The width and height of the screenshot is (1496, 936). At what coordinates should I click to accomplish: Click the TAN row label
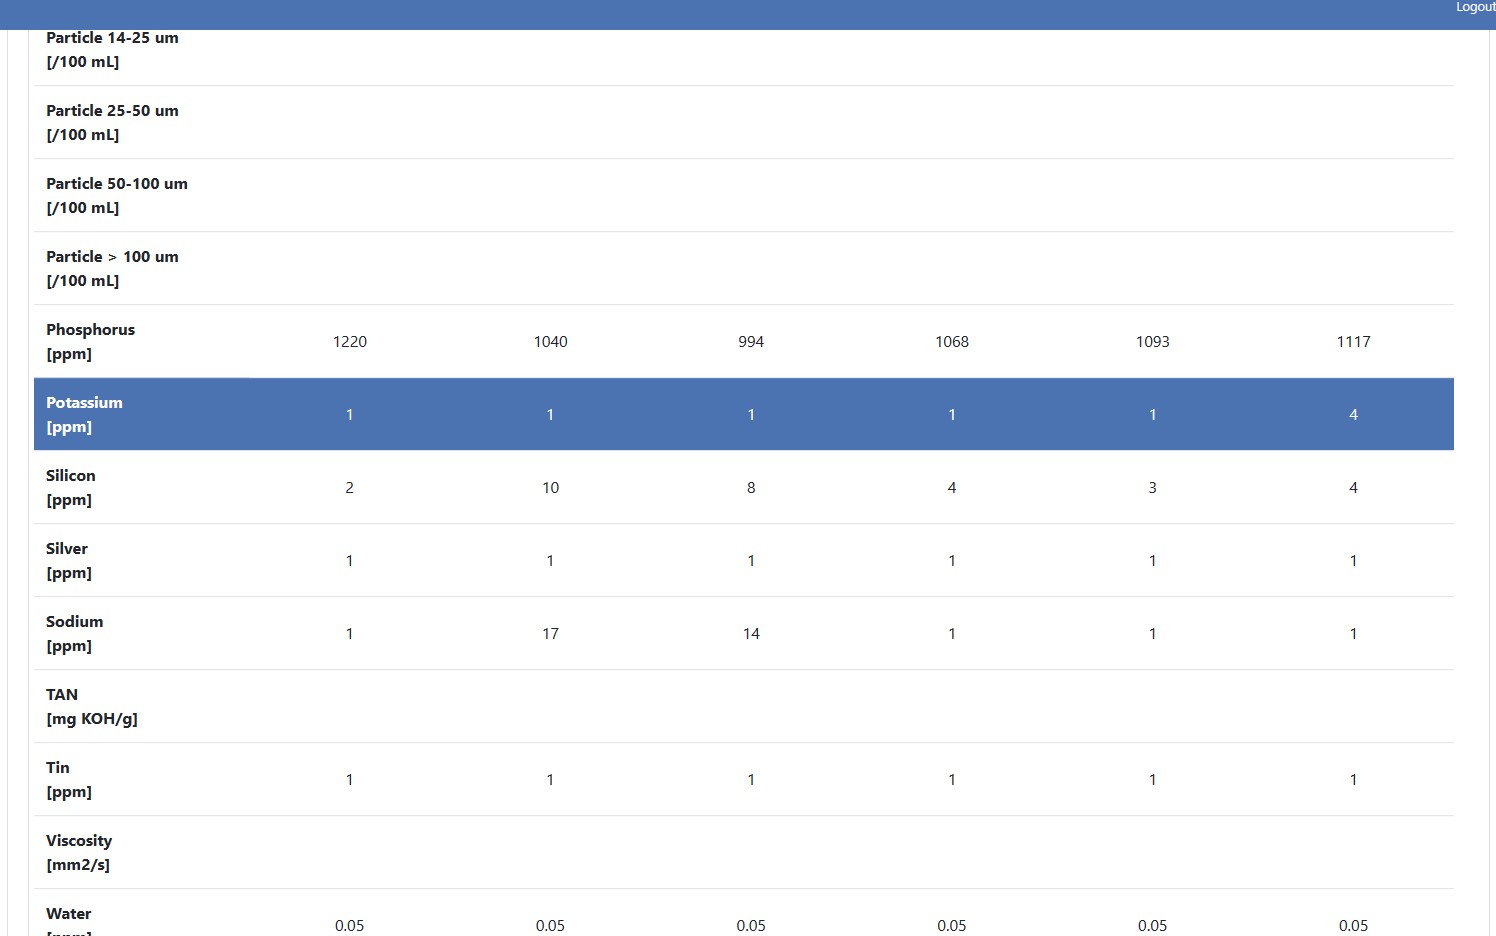[x=91, y=706]
